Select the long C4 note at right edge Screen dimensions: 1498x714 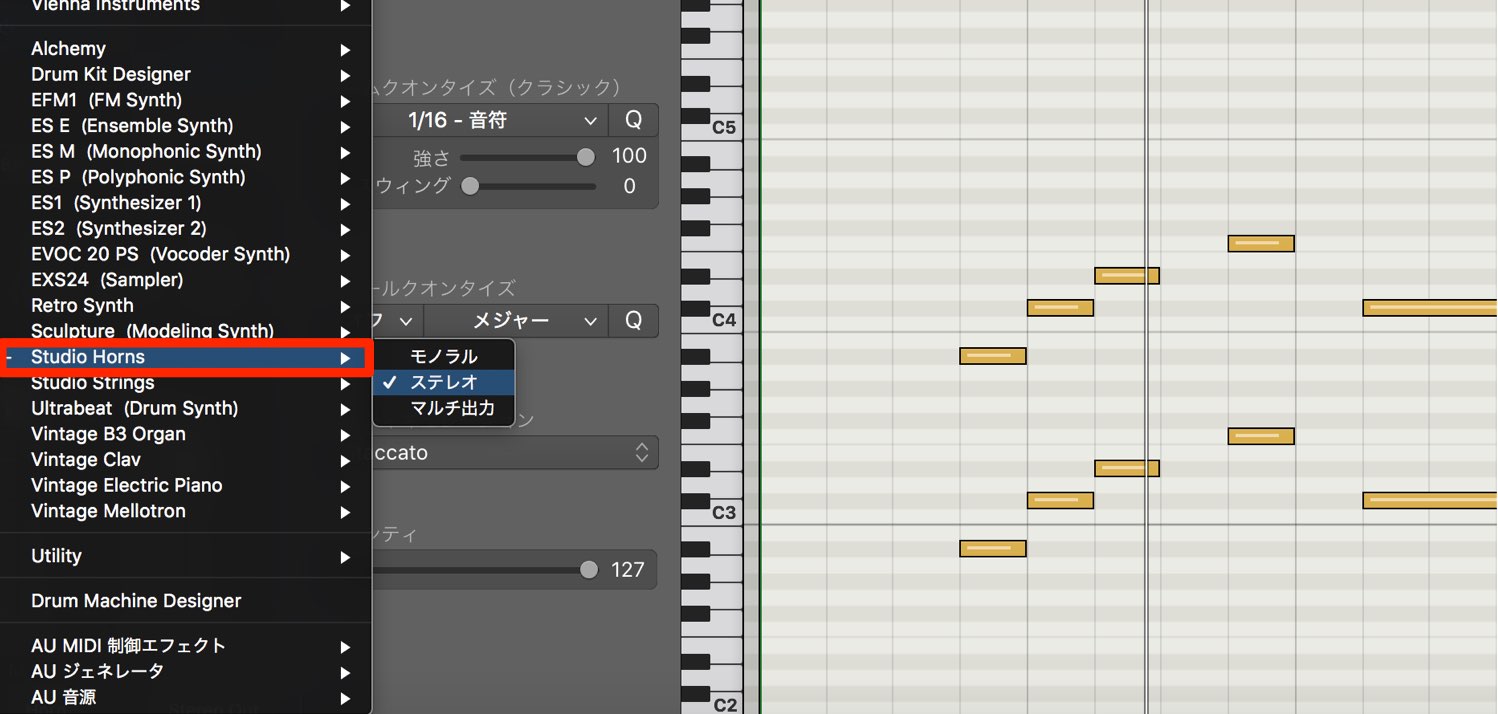click(x=1430, y=308)
